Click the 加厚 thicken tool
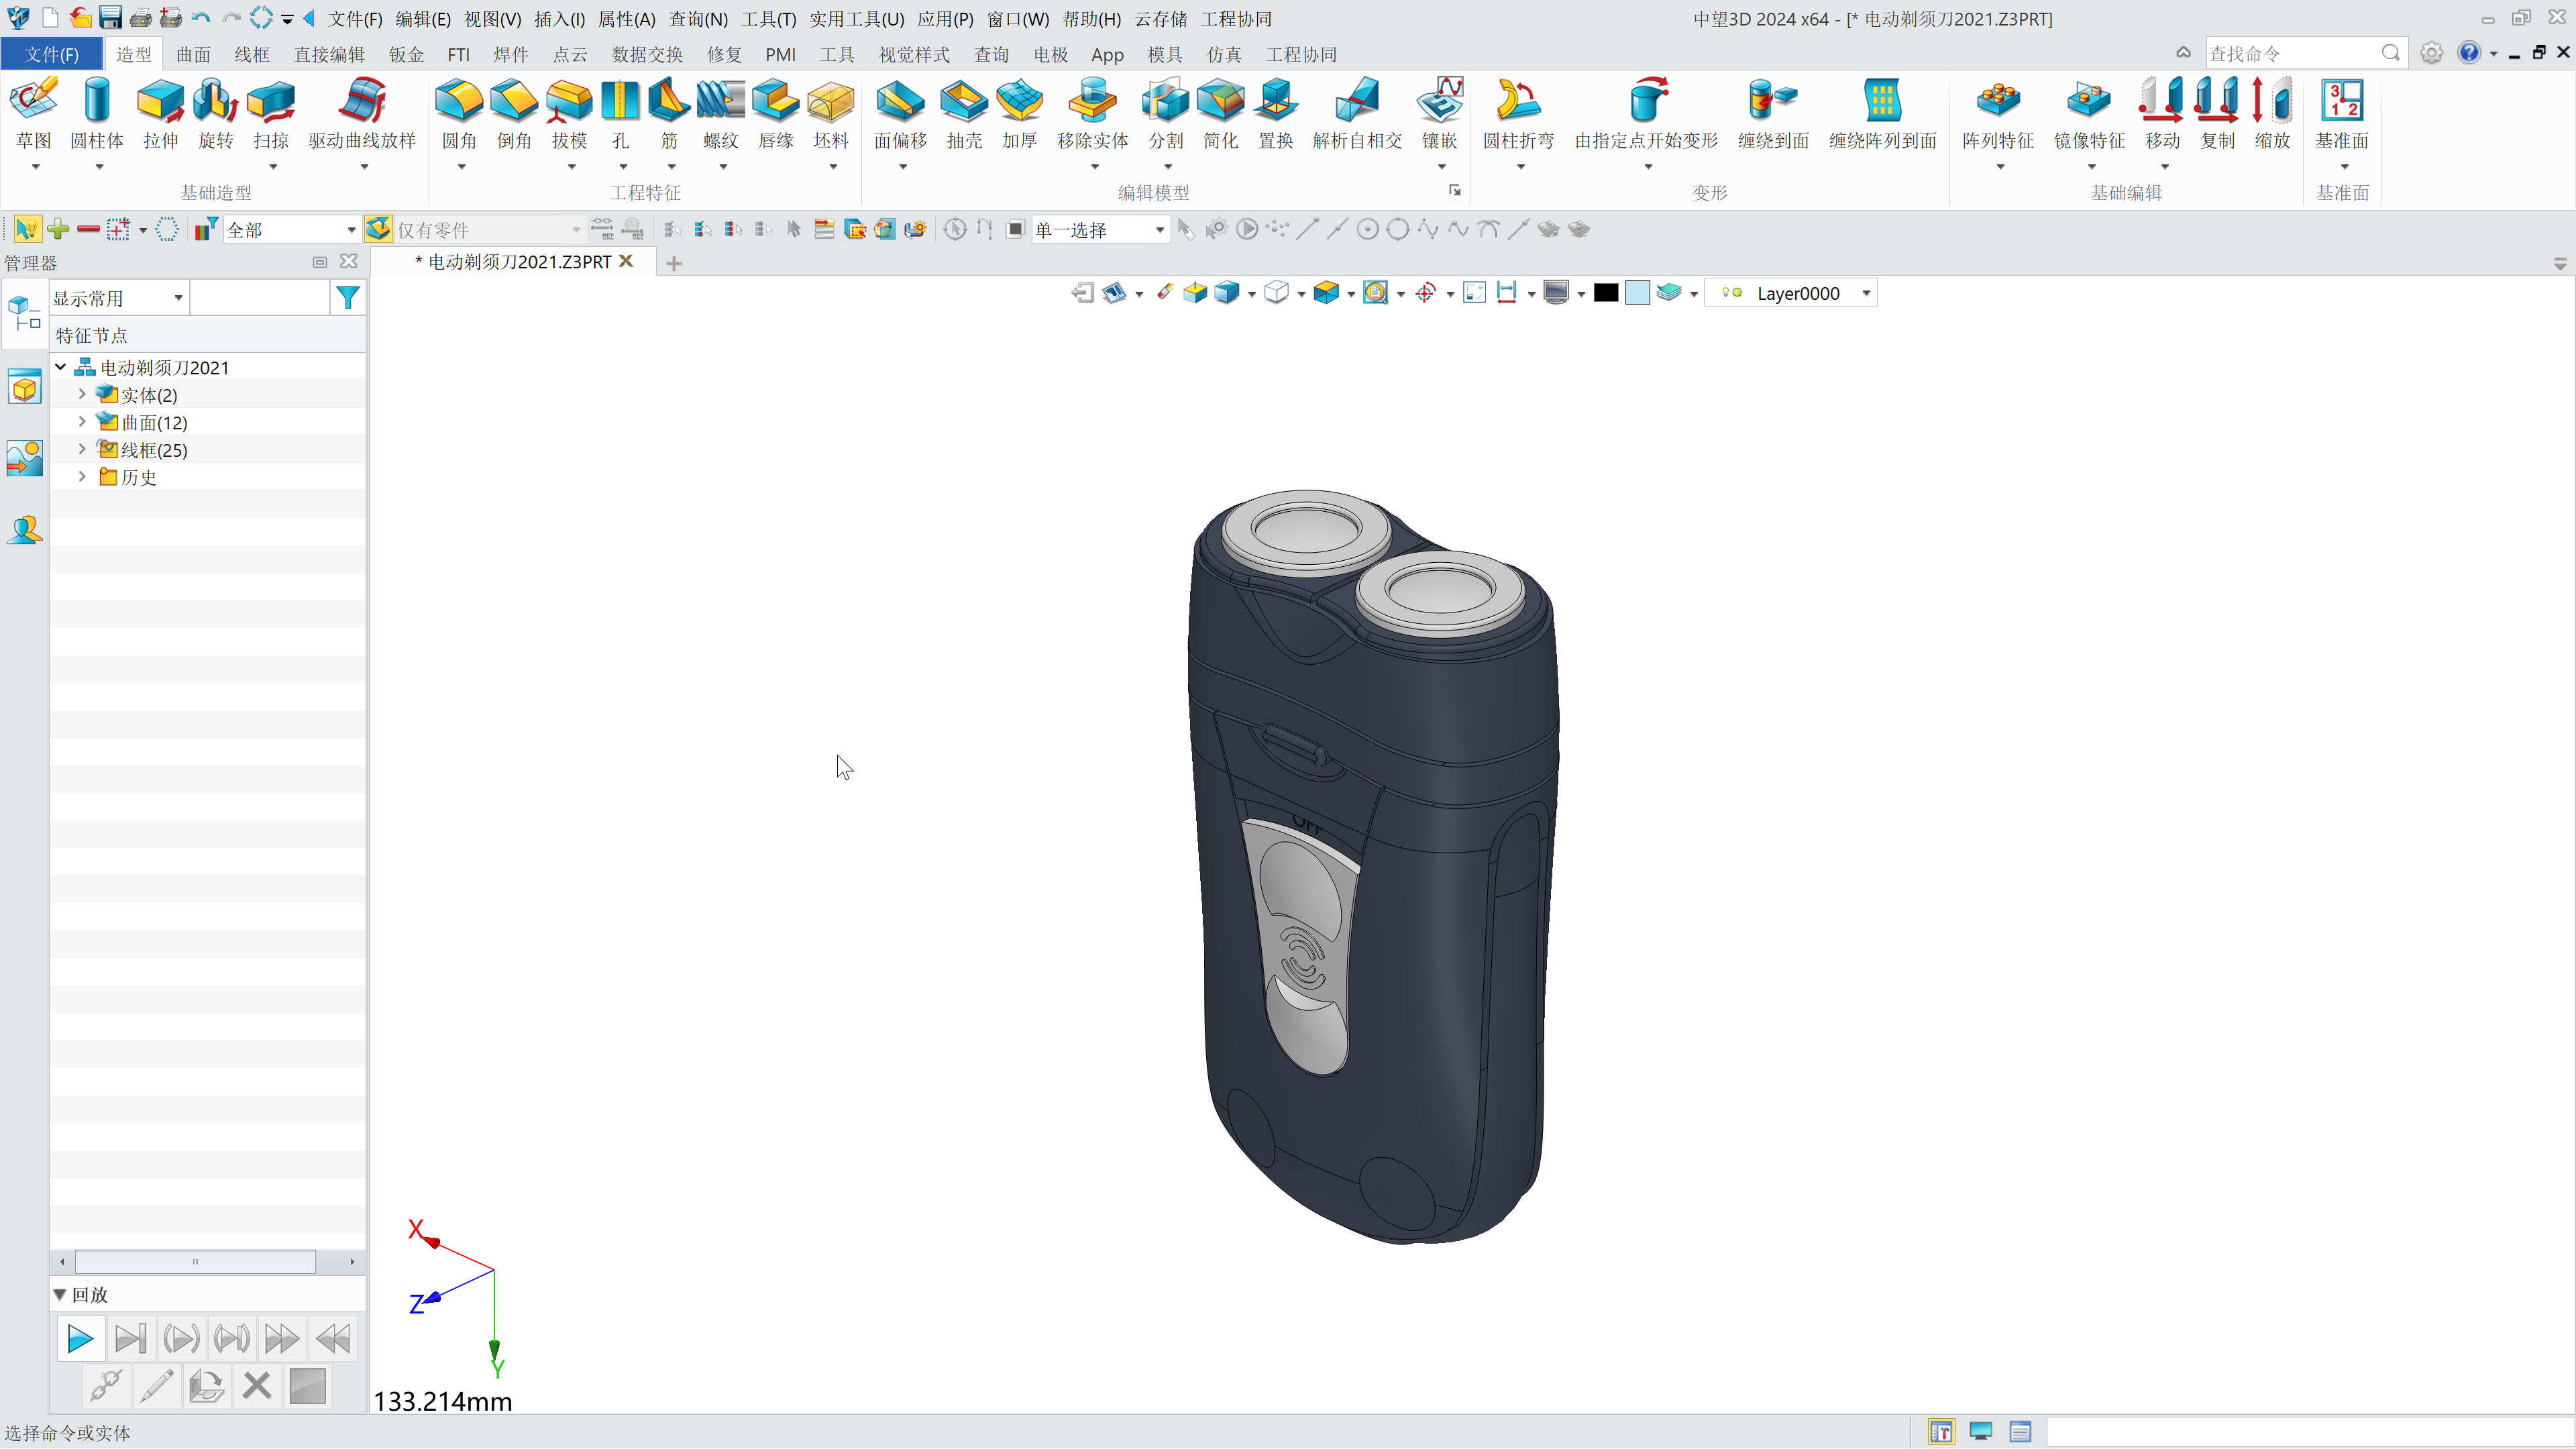The image size is (2576, 1449). 1019,114
